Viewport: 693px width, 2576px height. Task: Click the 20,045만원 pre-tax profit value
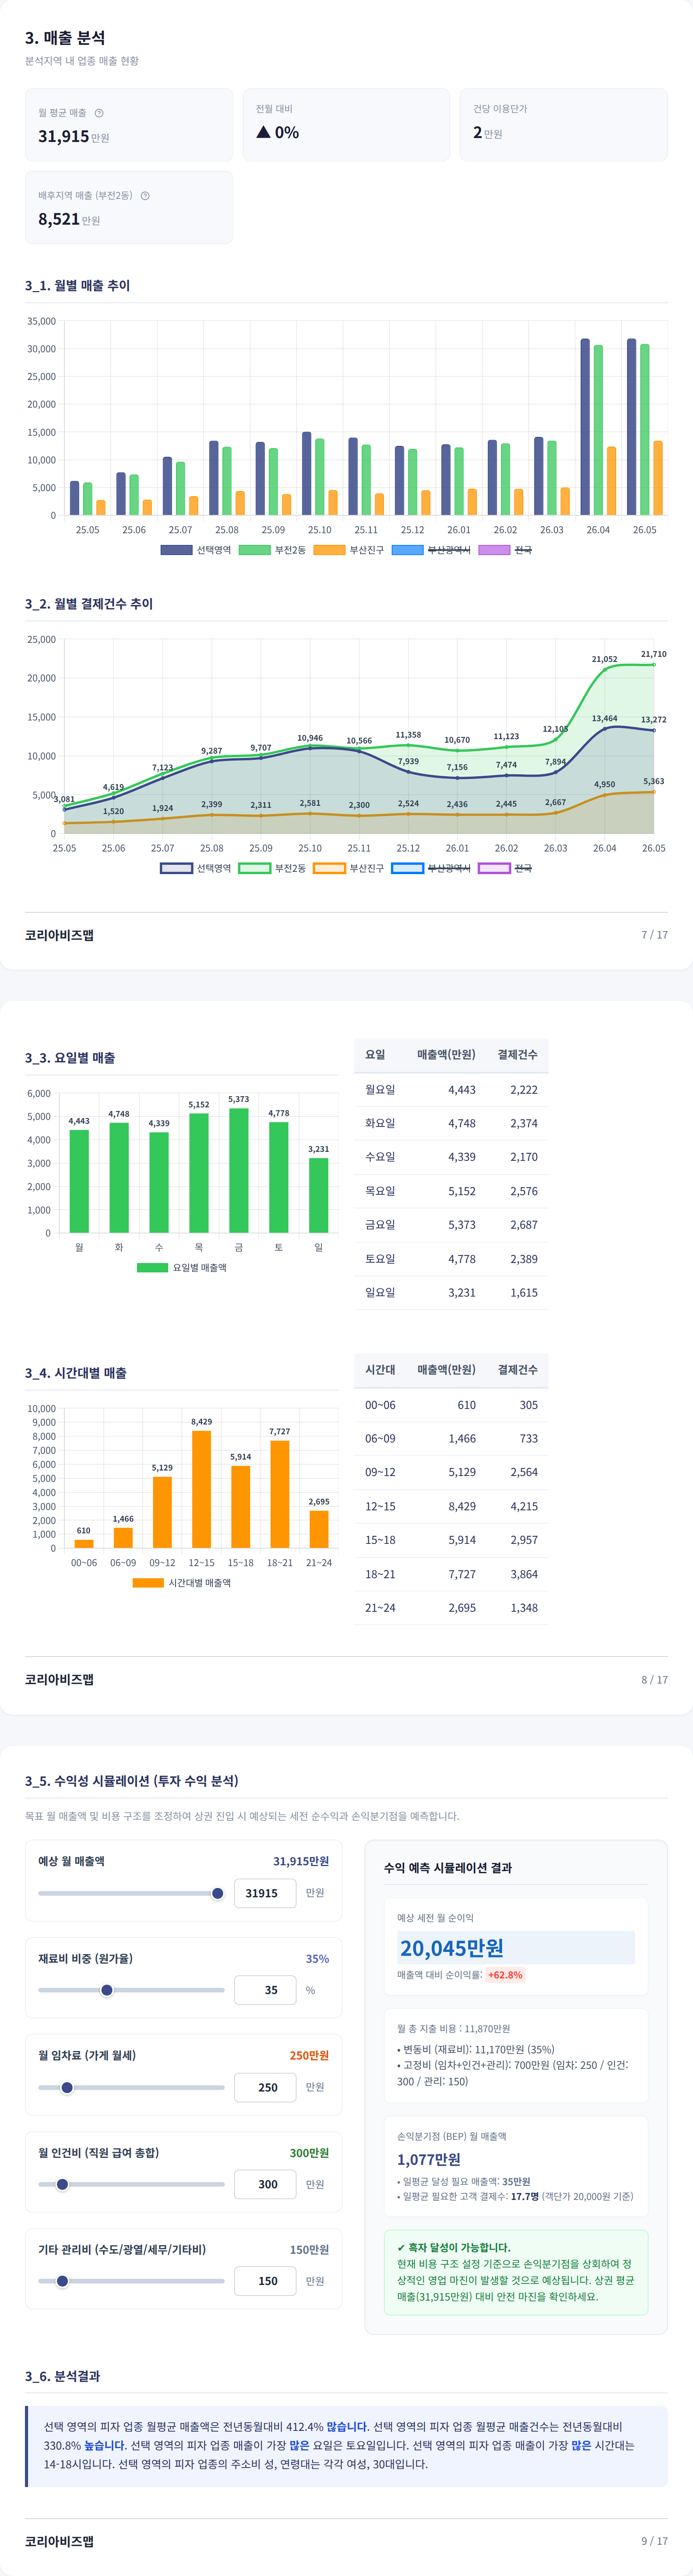pyautogui.click(x=451, y=1948)
